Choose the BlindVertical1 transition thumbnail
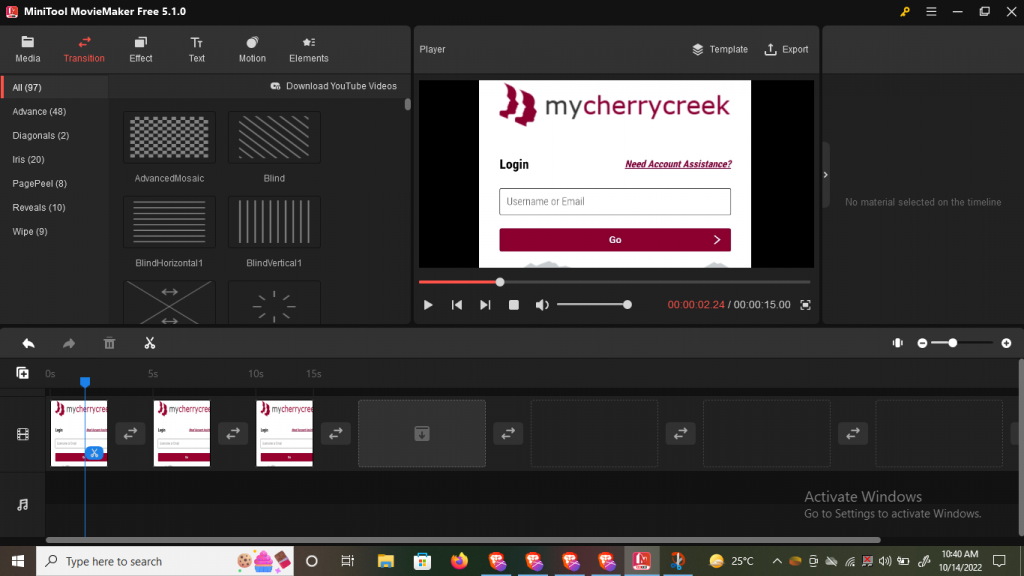 tap(274, 222)
